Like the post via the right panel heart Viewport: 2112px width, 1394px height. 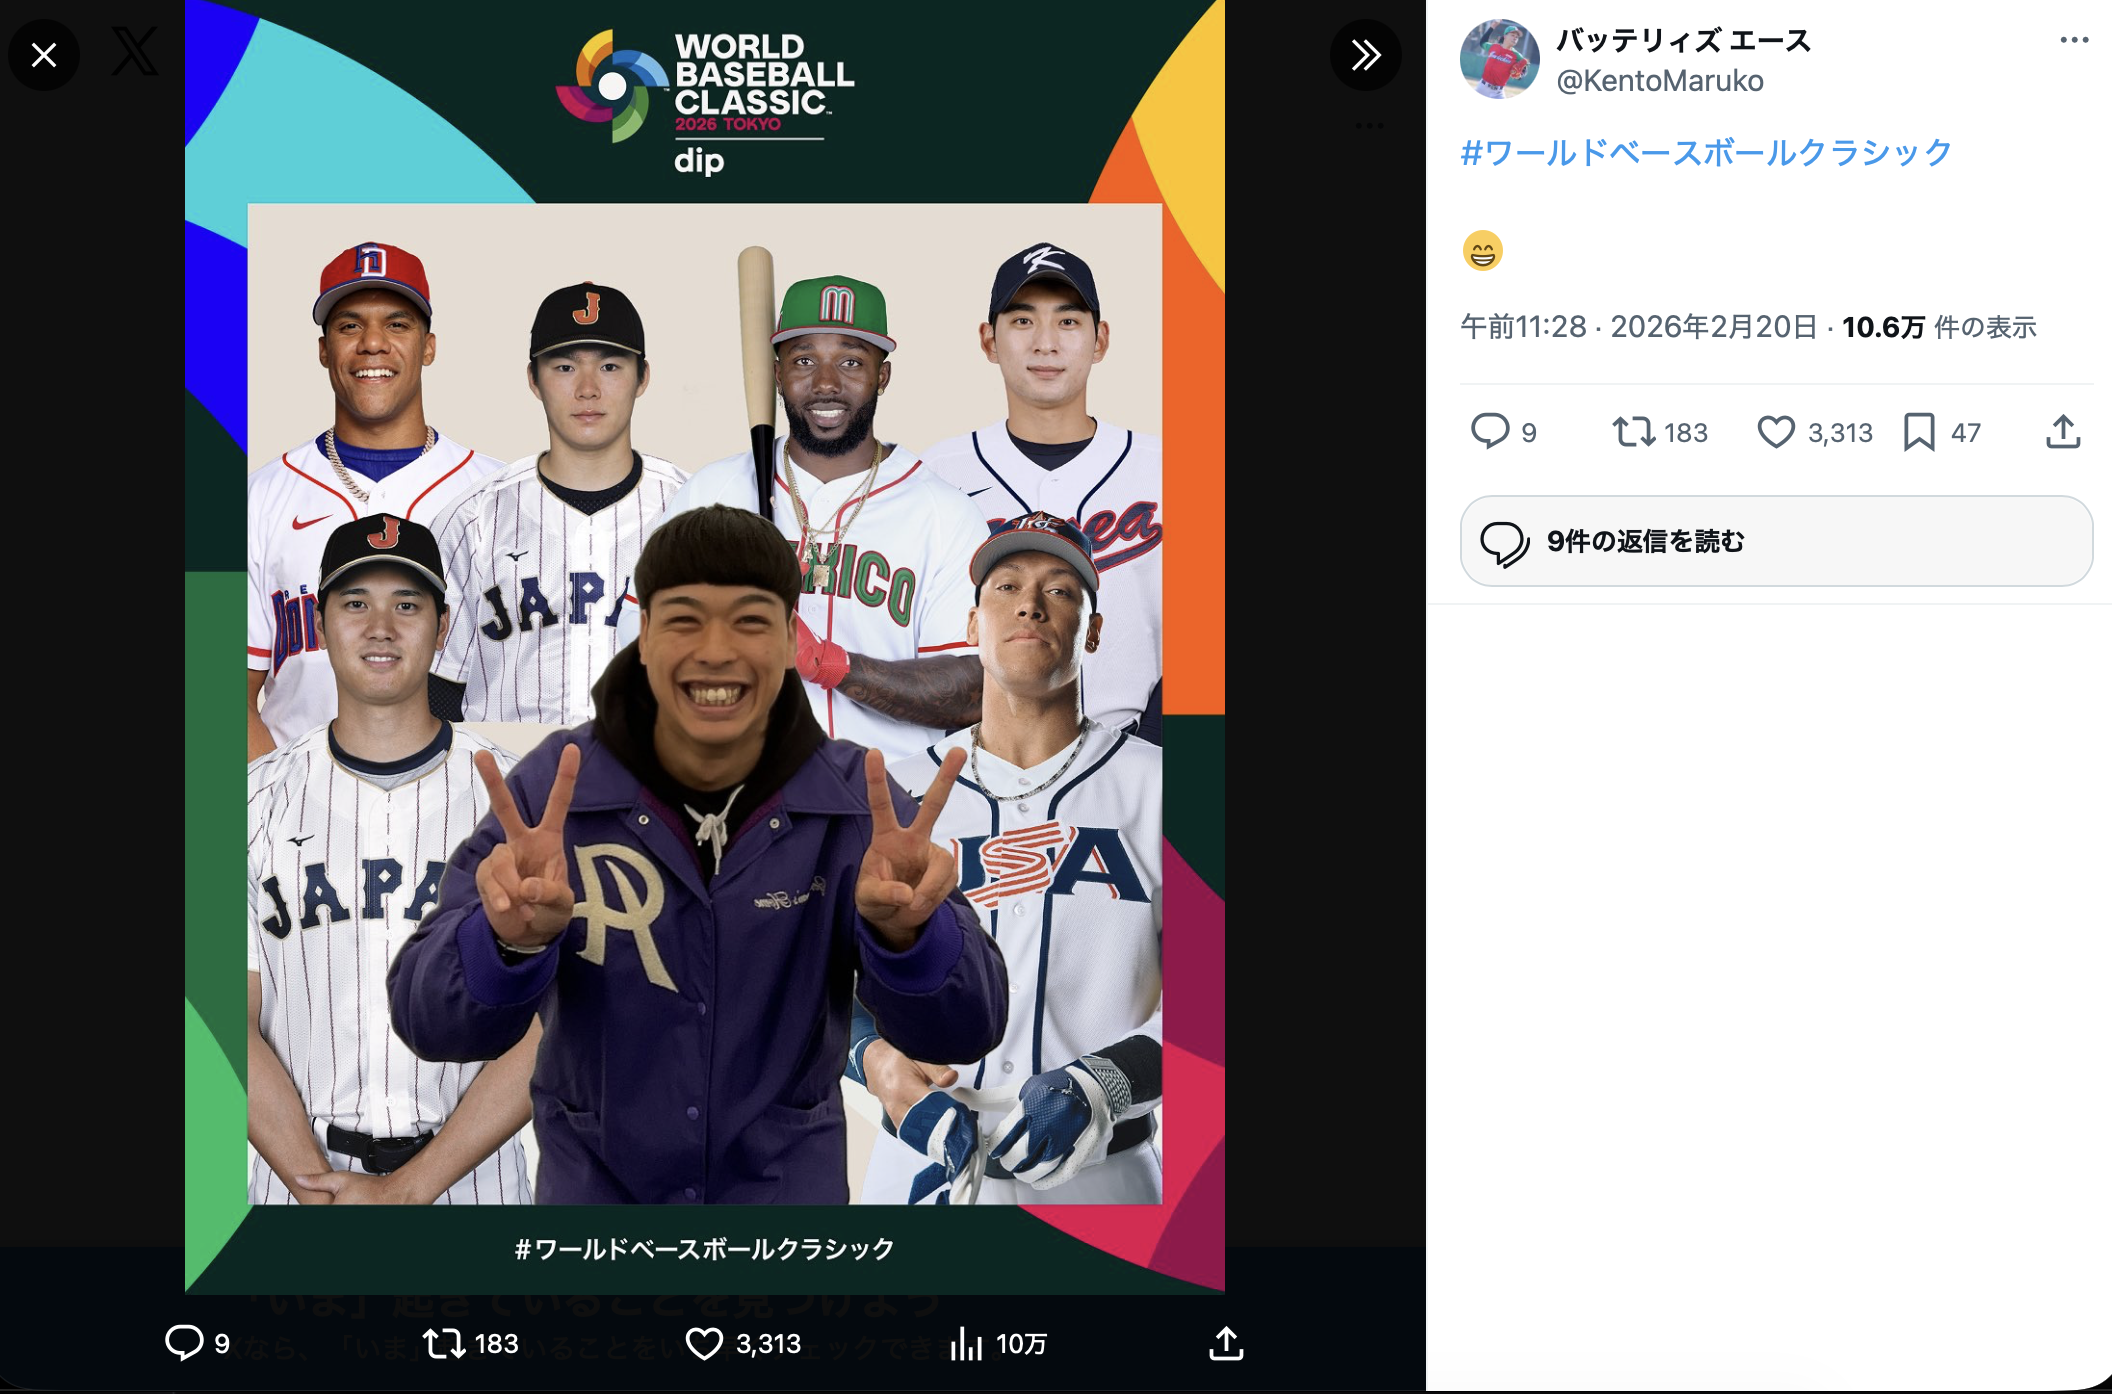coord(1776,432)
